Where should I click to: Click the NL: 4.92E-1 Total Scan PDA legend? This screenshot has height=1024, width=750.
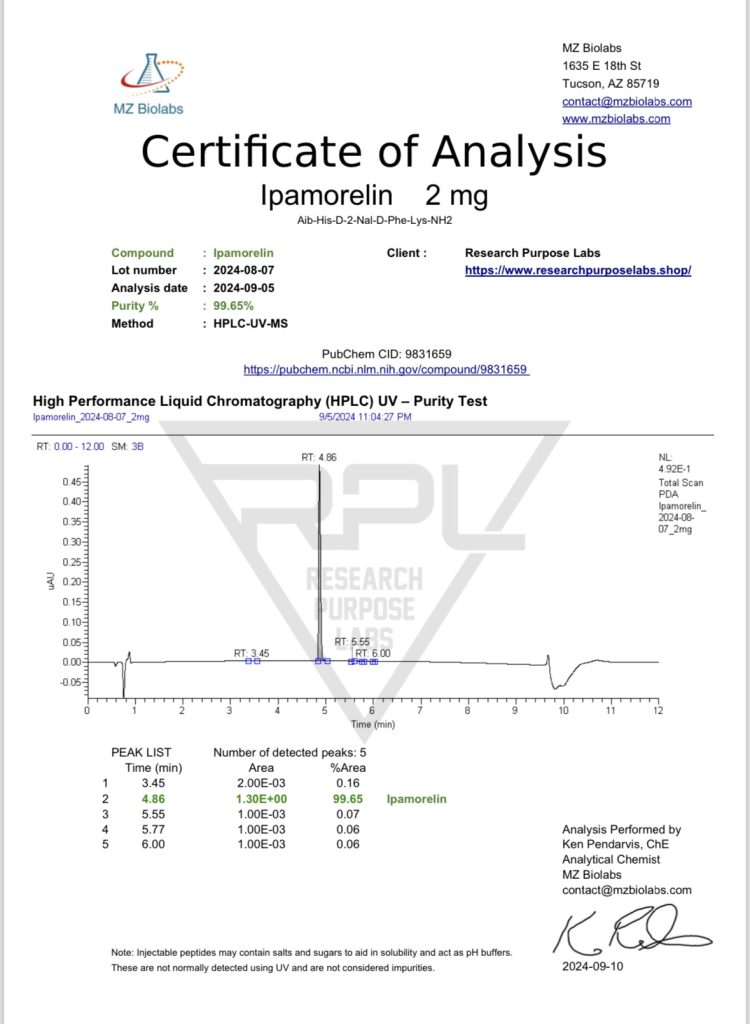pos(681,494)
